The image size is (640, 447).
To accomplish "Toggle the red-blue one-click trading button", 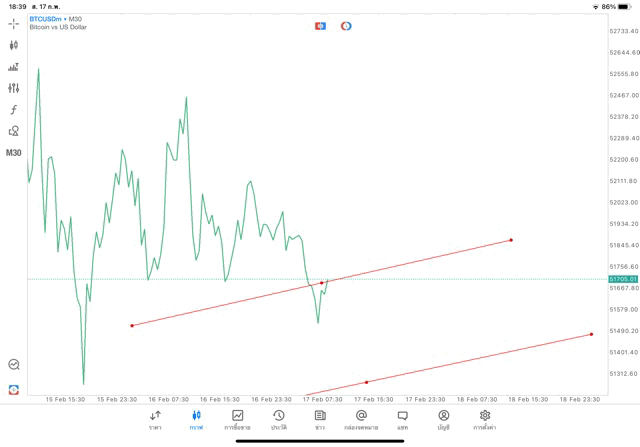I will [x=320, y=26].
